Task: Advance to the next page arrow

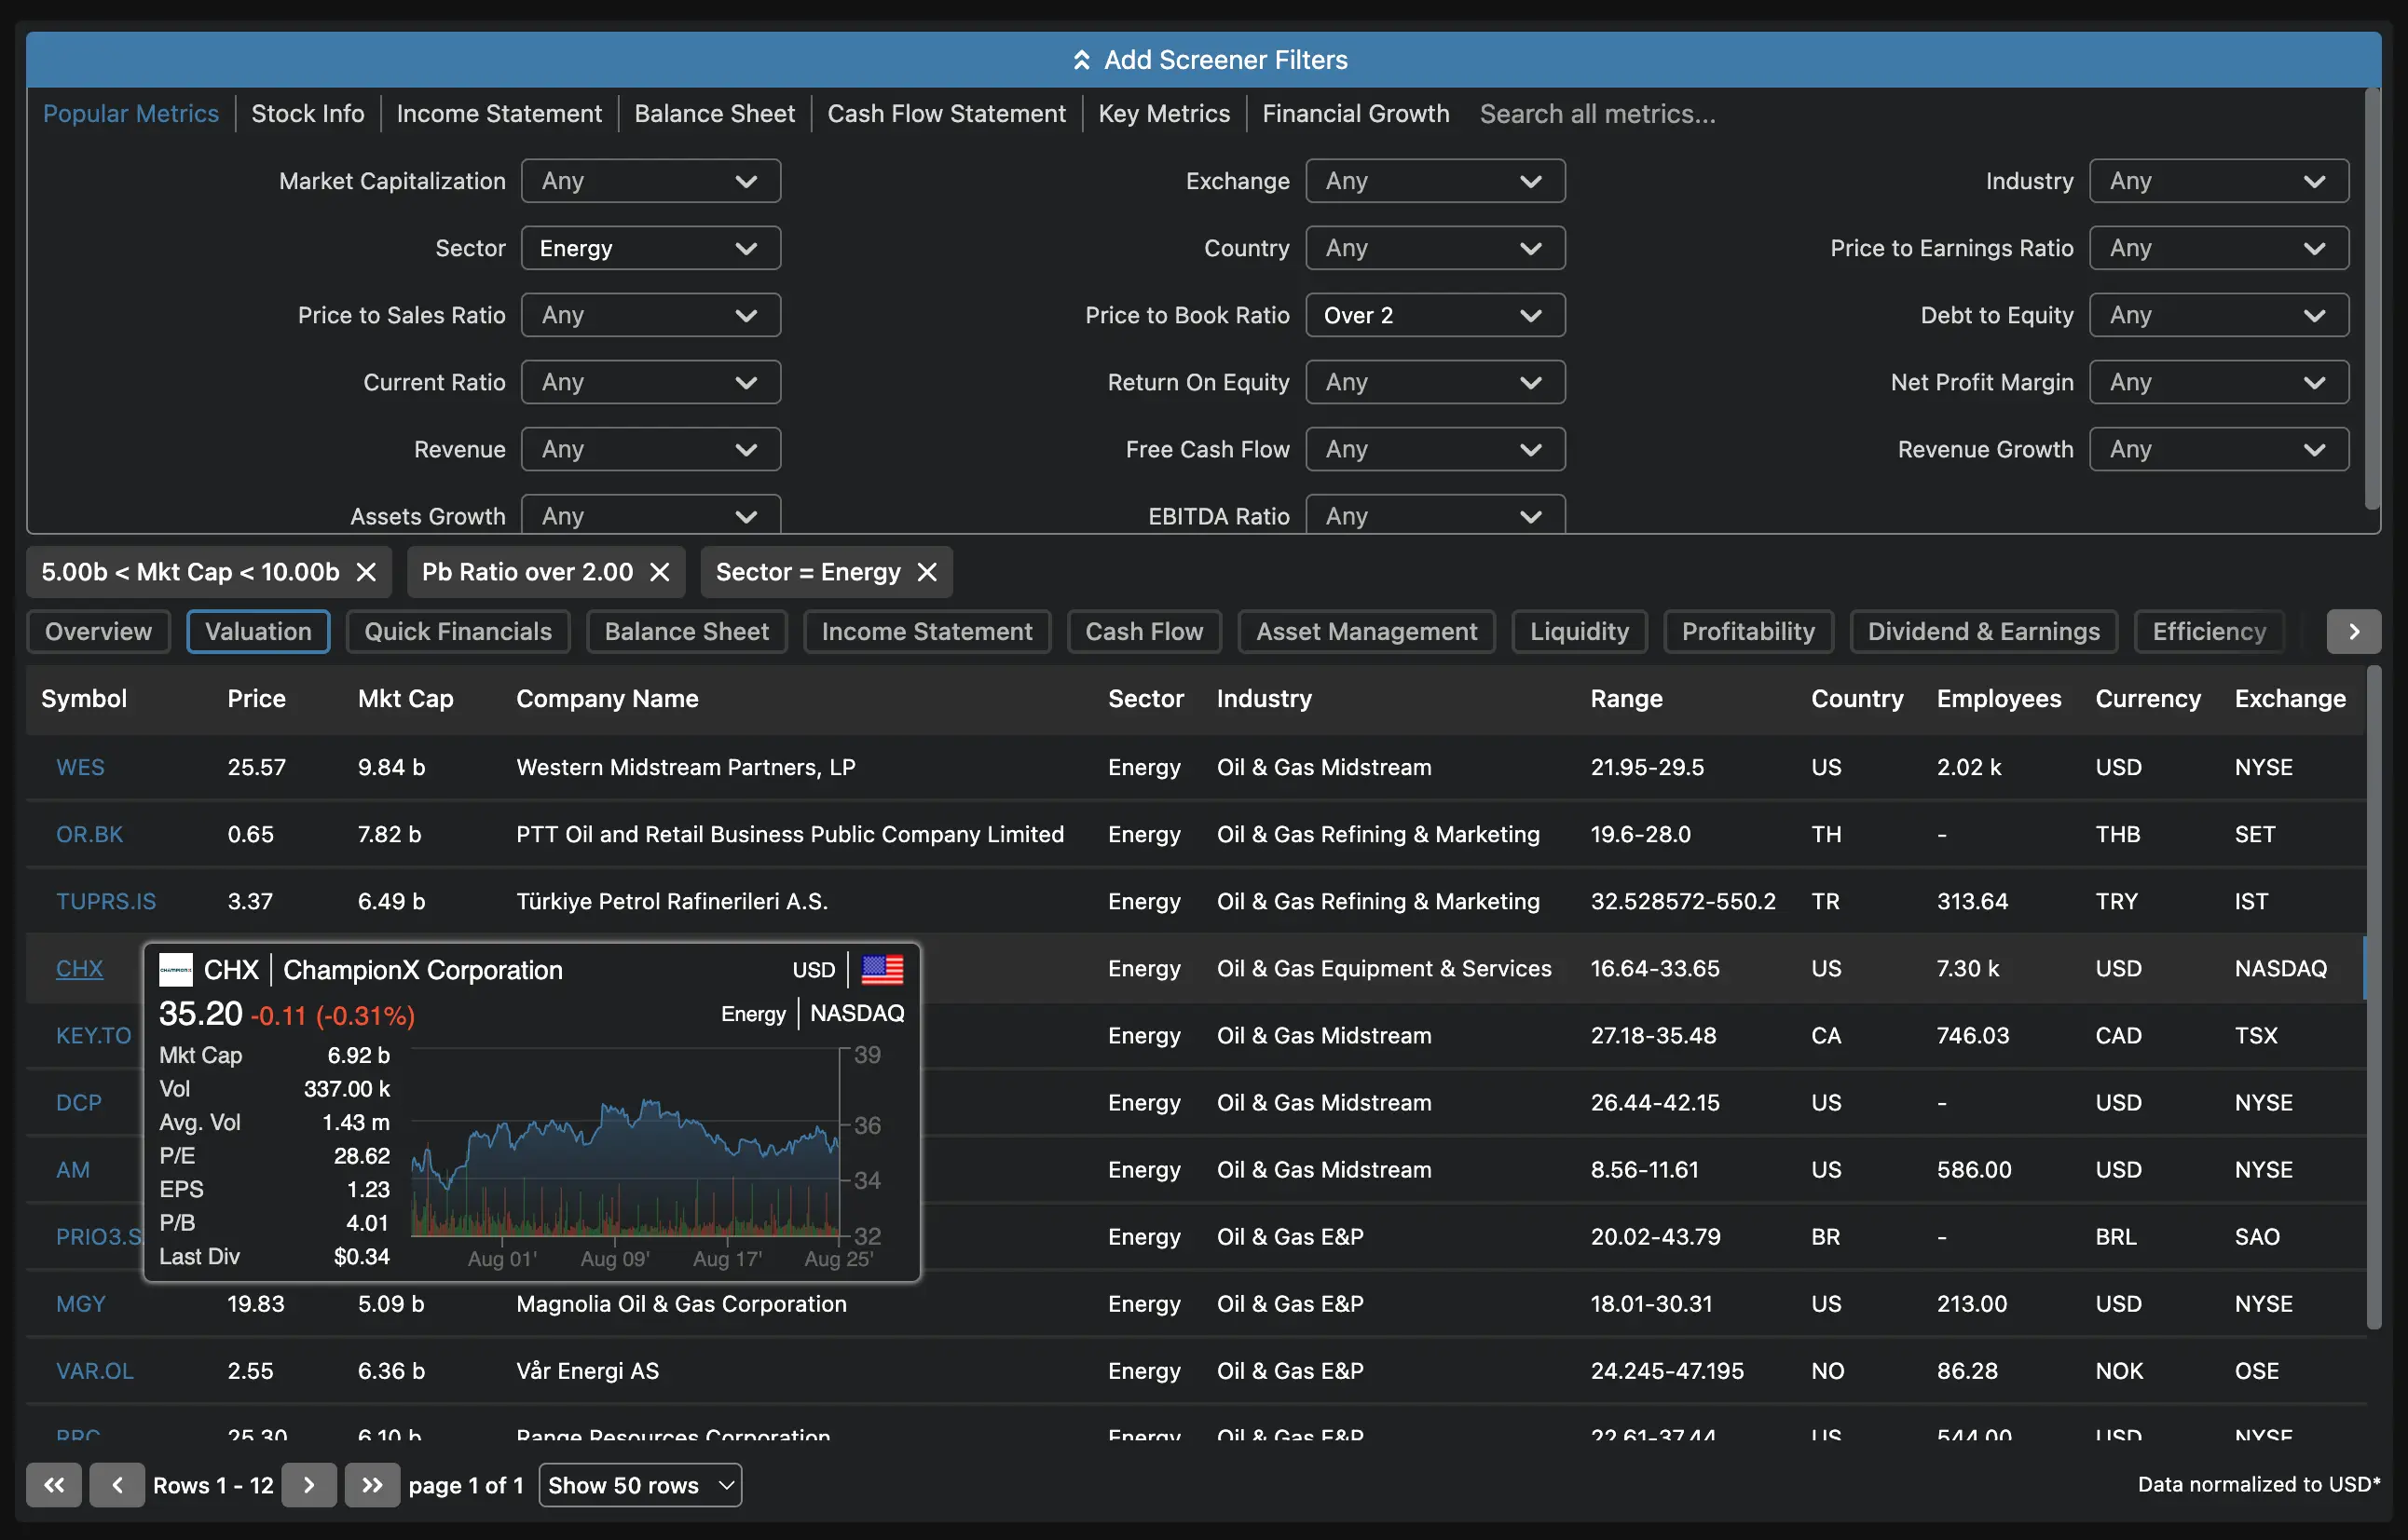Action: point(309,1484)
